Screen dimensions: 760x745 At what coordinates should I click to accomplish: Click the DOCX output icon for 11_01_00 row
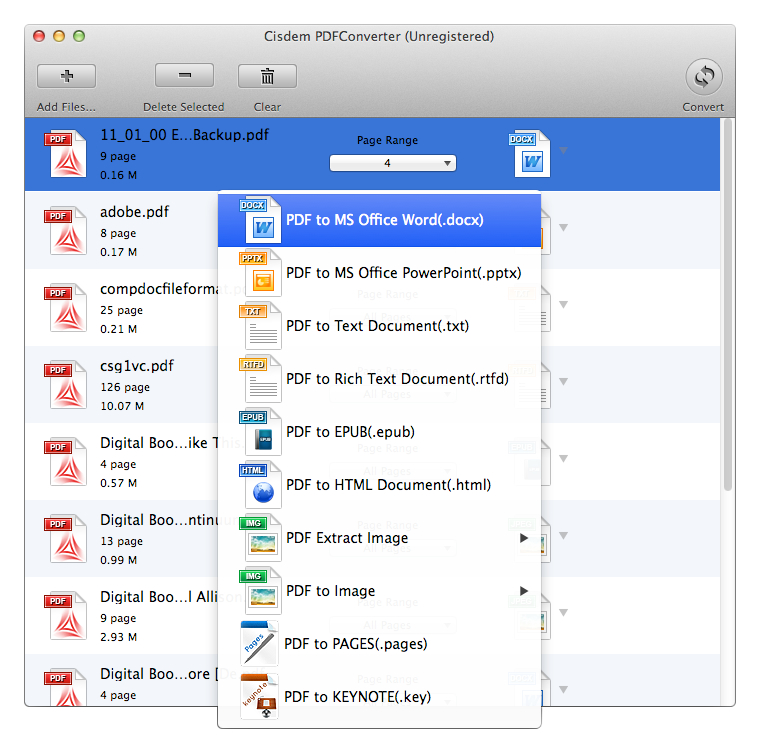(x=530, y=154)
